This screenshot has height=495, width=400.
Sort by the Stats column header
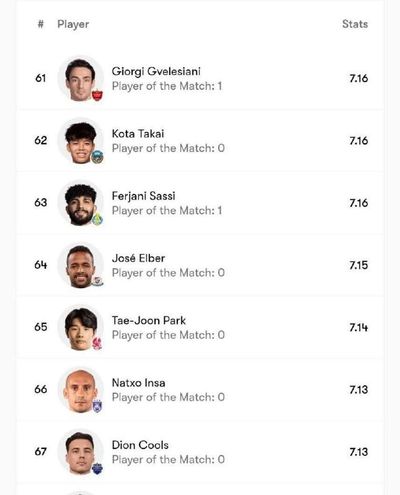355,24
